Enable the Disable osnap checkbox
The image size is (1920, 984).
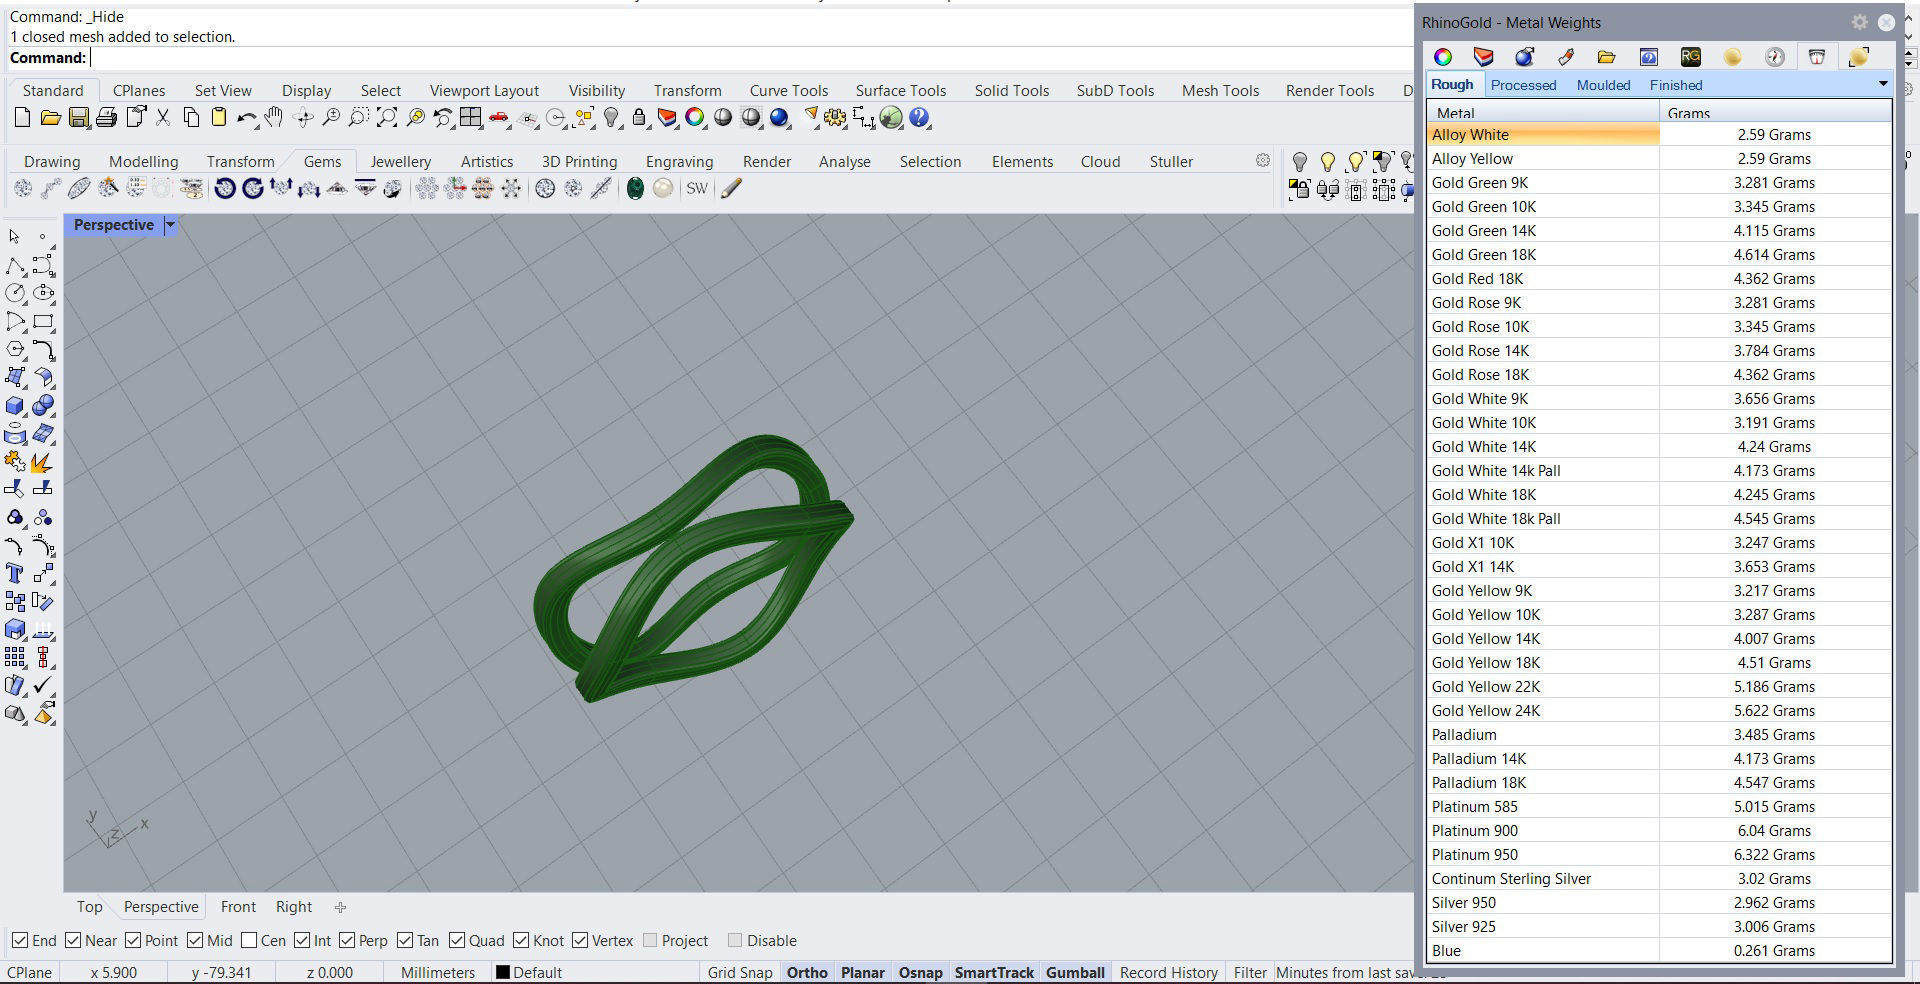click(735, 940)
